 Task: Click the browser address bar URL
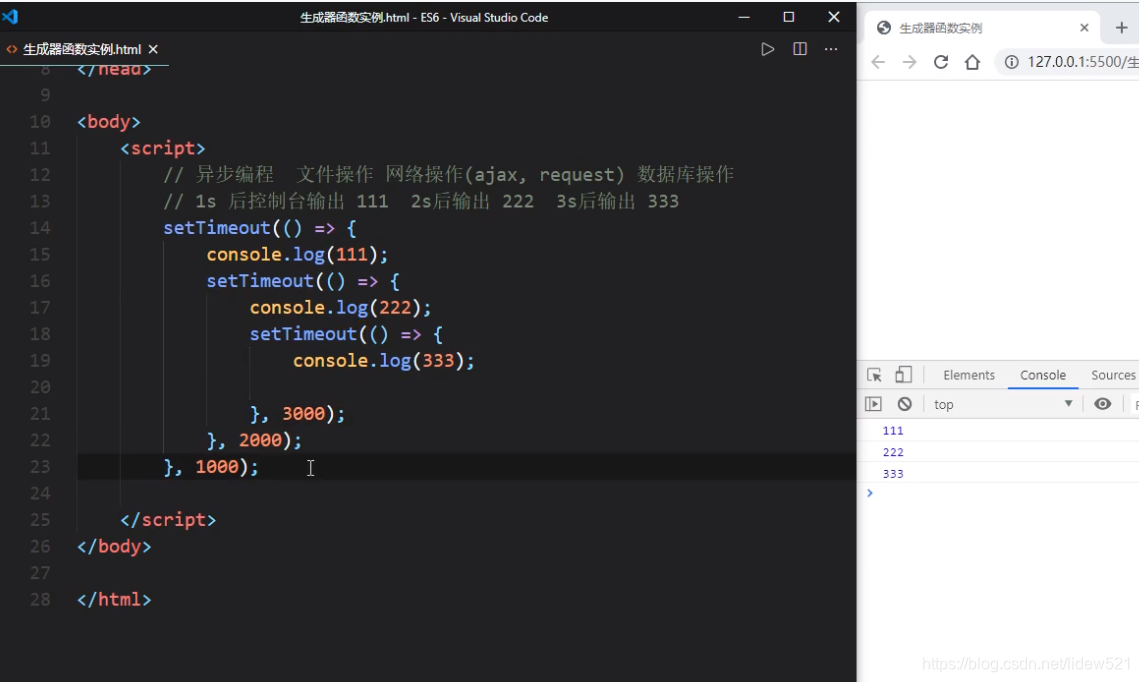(x=1082, y=62)
